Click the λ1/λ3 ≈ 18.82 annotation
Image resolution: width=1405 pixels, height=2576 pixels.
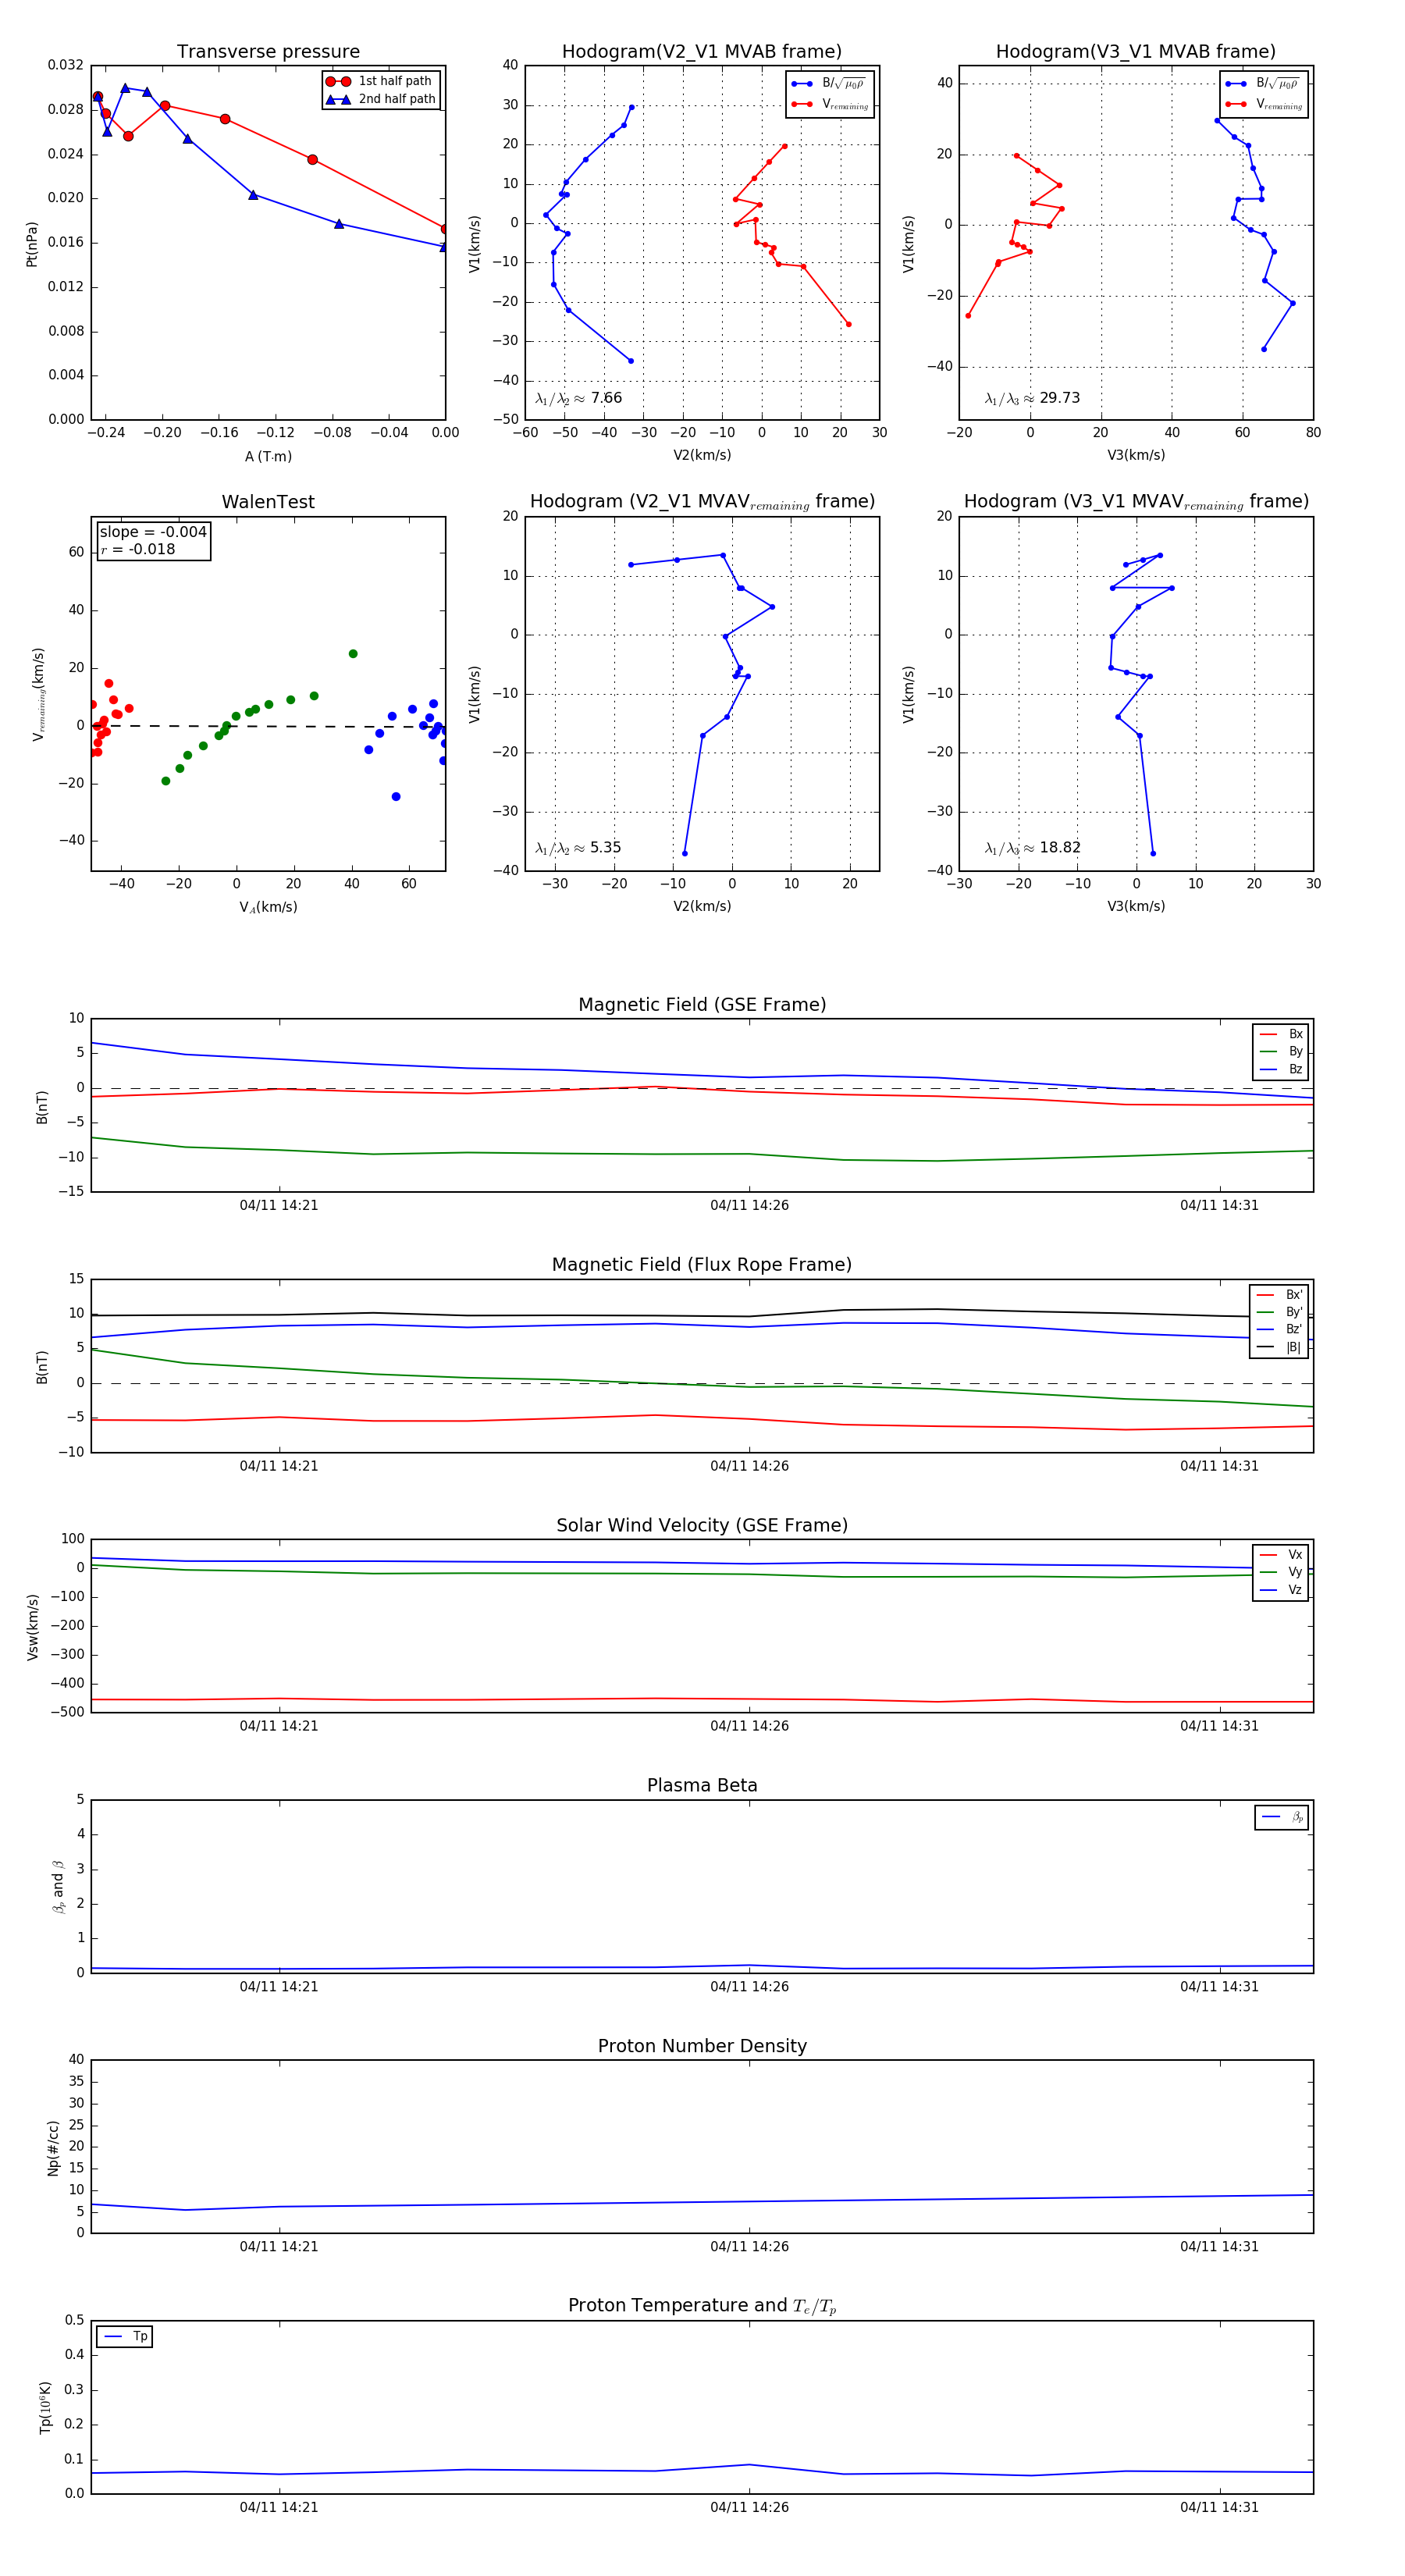1032,848
